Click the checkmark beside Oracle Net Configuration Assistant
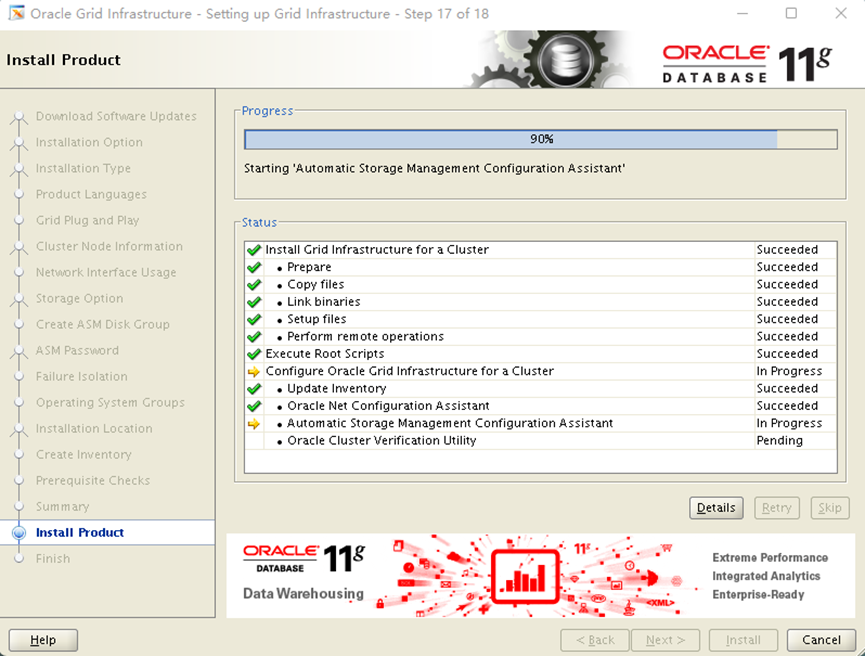The height and width of the screenshot is (656, 865). point(254,406)
